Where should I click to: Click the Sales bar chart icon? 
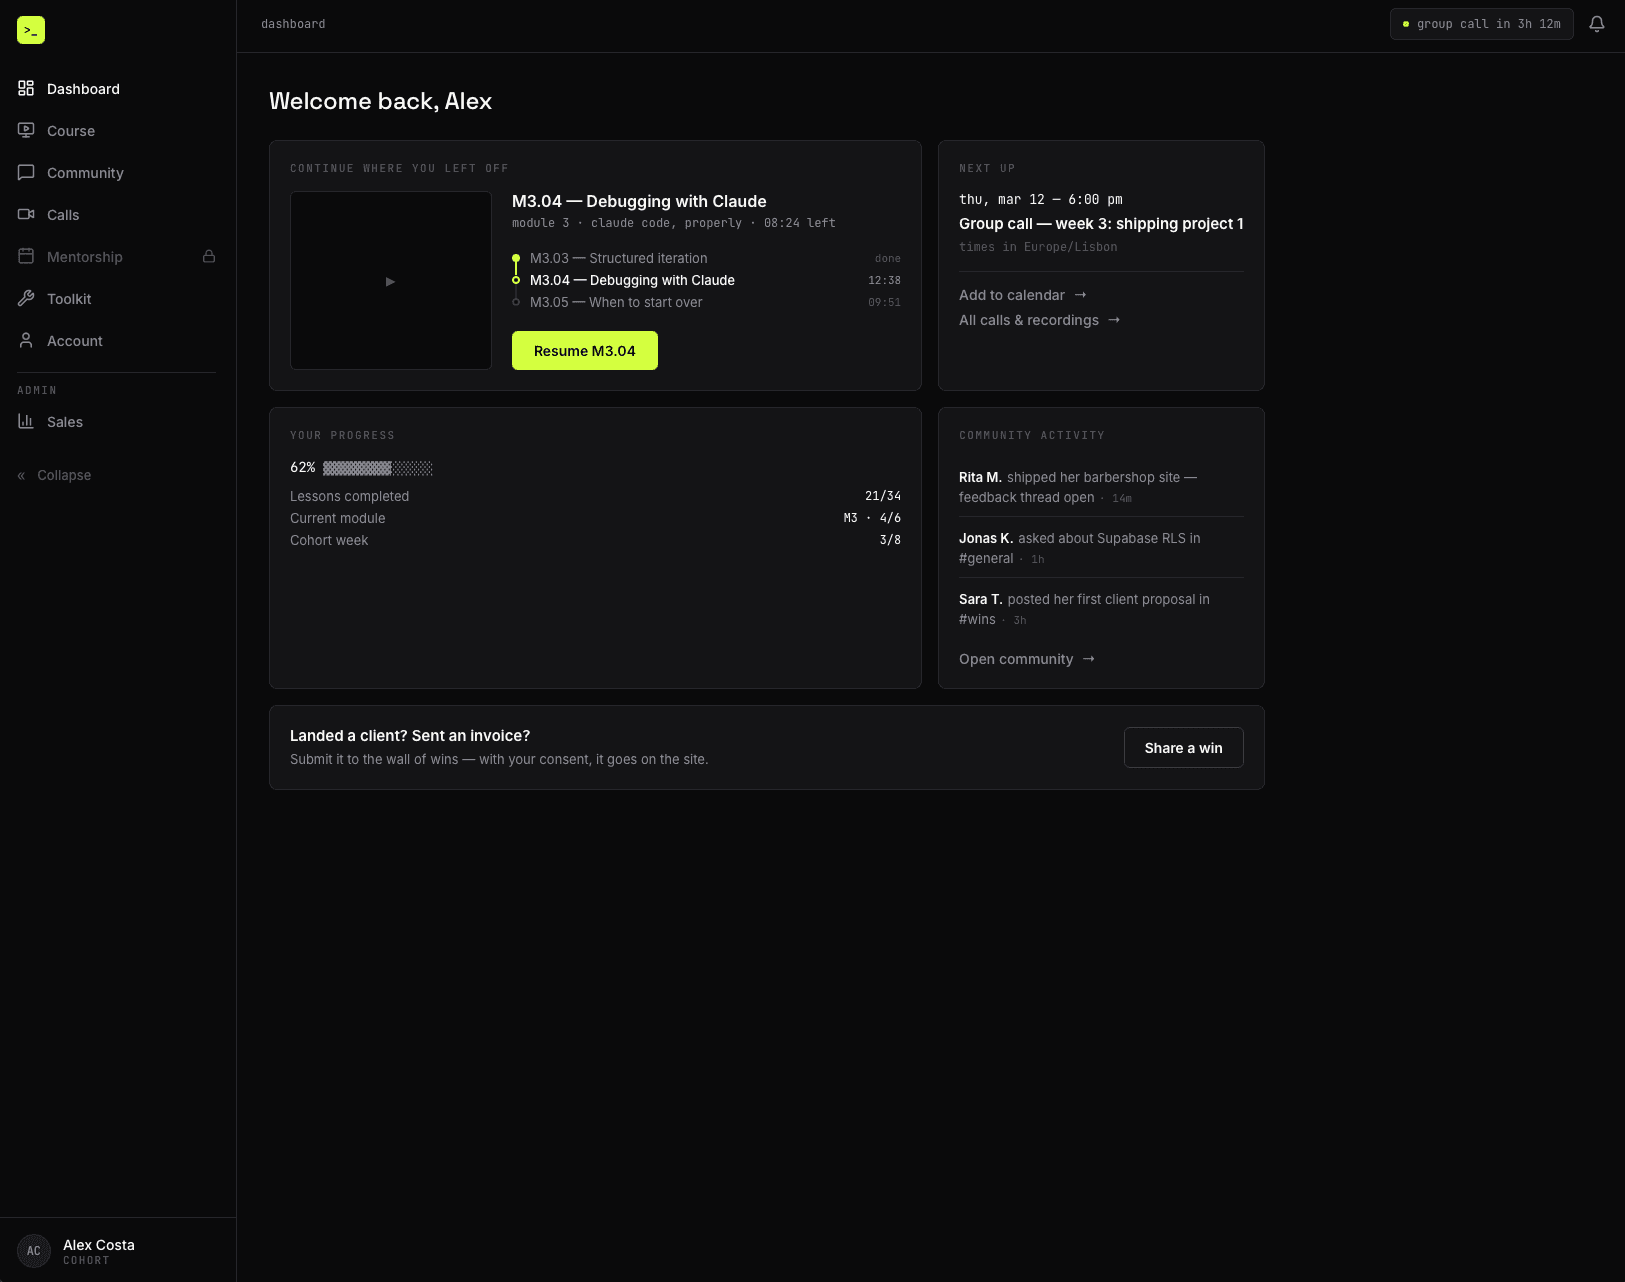[x=26, y=421]
